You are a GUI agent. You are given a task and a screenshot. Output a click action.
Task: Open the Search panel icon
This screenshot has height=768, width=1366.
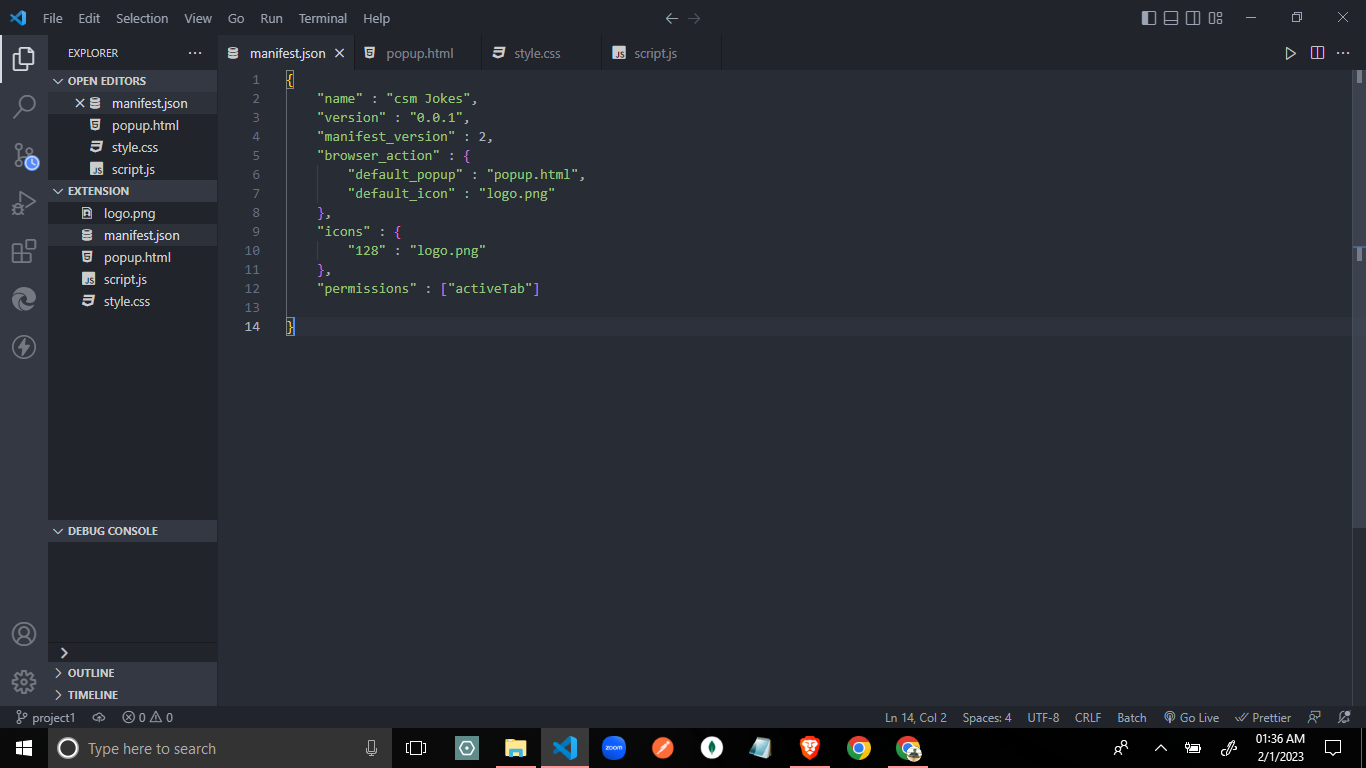coord(24,106)
